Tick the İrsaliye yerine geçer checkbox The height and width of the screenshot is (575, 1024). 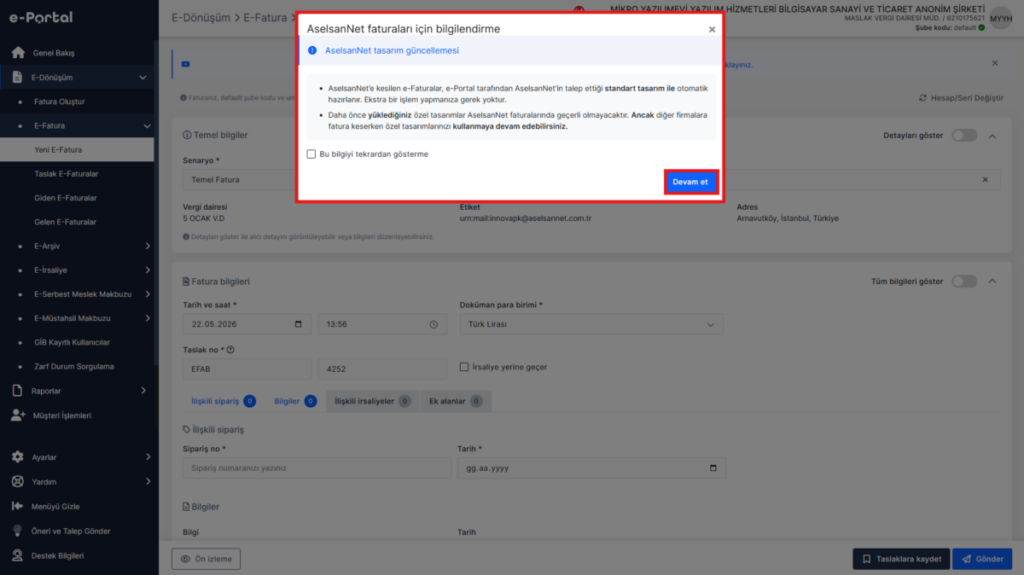(464, 367)
